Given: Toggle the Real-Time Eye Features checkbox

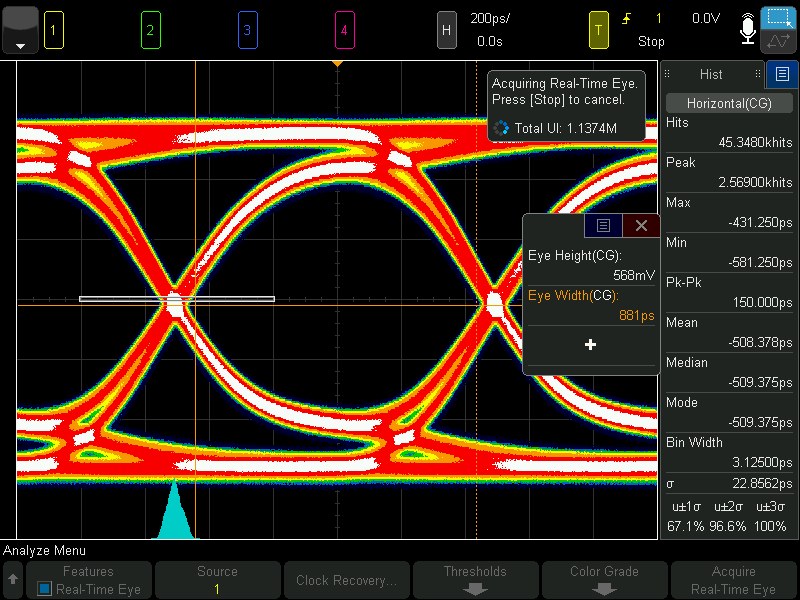Looking at the screenshot, I should click(44, 589).
